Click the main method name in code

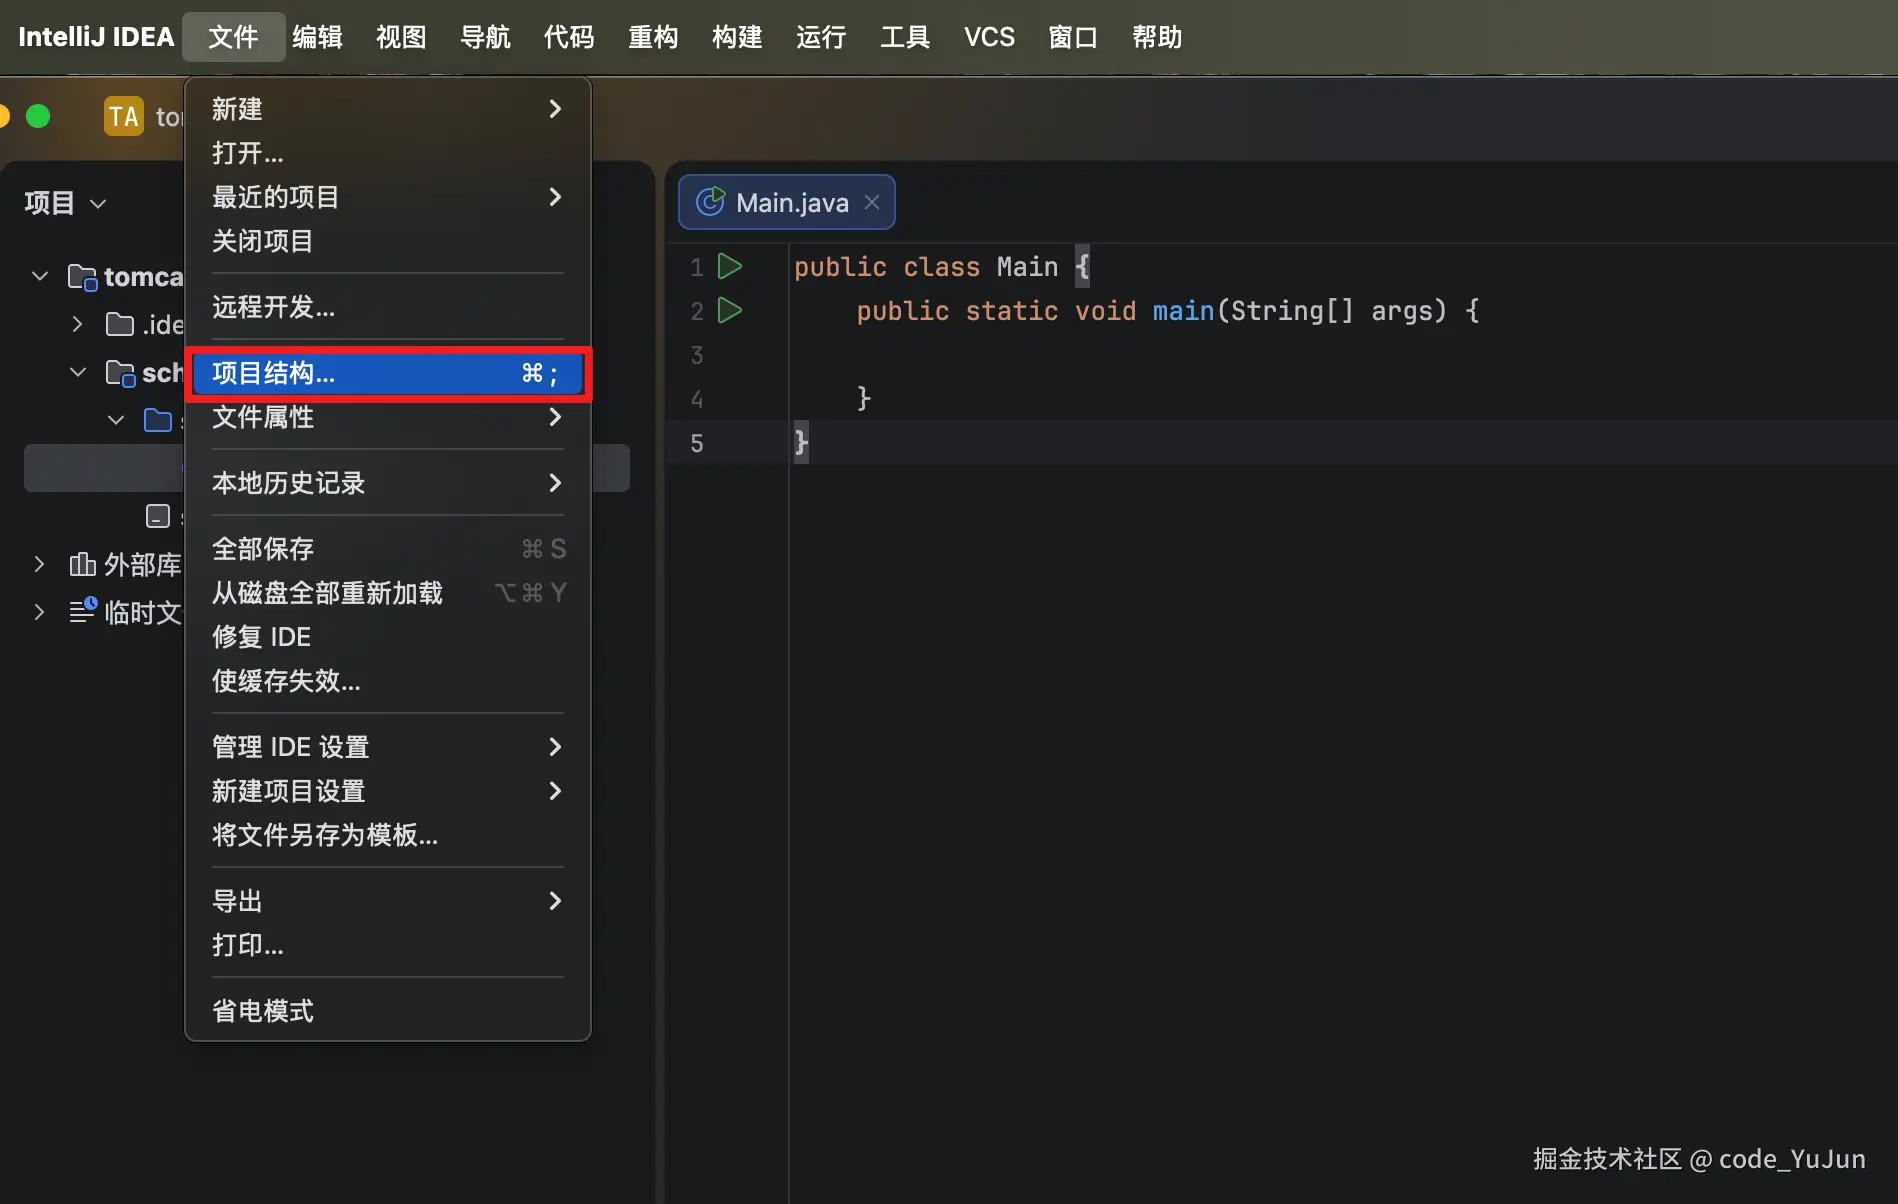[x=1183, y=311]
